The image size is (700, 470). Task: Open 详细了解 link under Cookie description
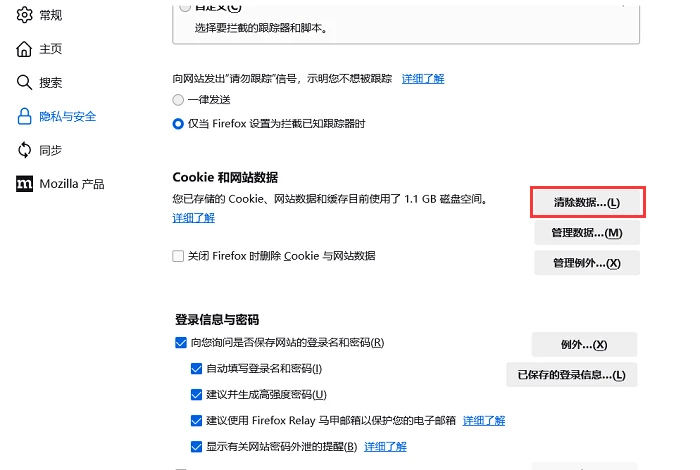tap(193, 218)
